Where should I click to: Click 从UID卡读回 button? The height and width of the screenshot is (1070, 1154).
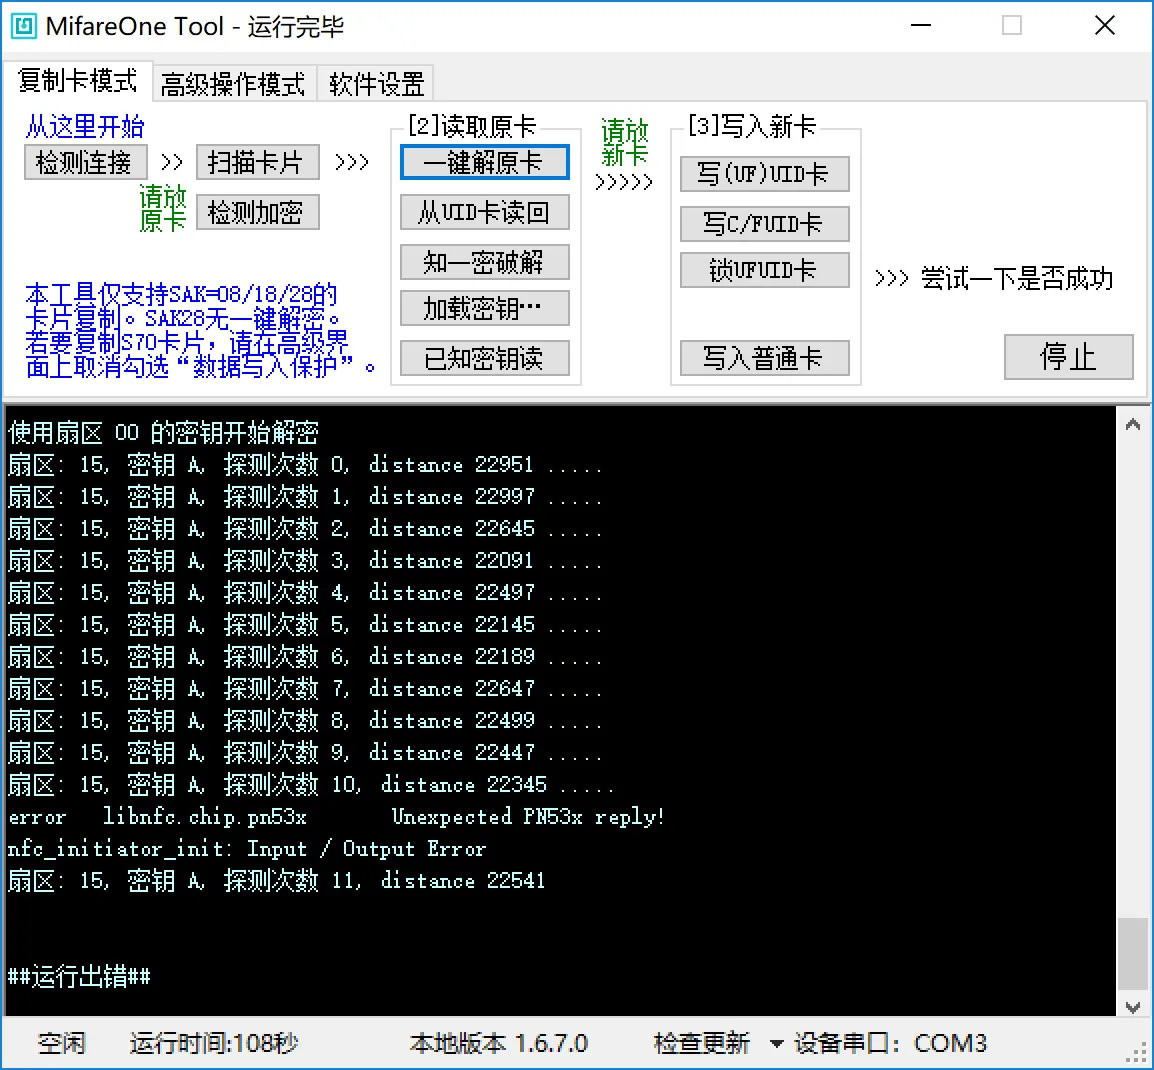pyautogui.click(x=484, y=212)
